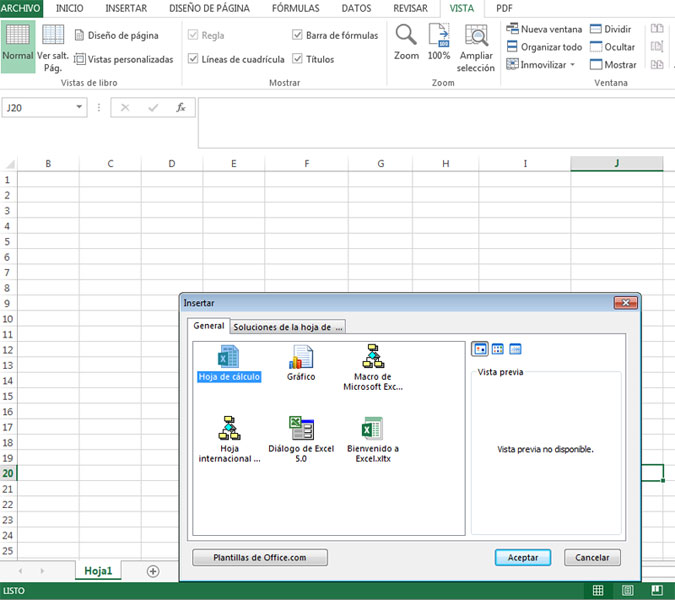Image resolution: width=675 pixels, height=600 pixels.
Task: Click Organizar todo
Action: 544,46
